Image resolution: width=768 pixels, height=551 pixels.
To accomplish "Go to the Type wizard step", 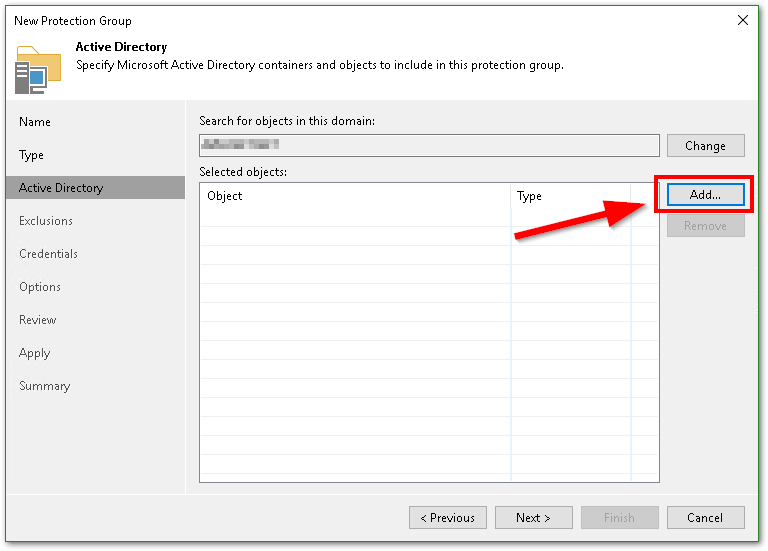I will tap(32, 155).
